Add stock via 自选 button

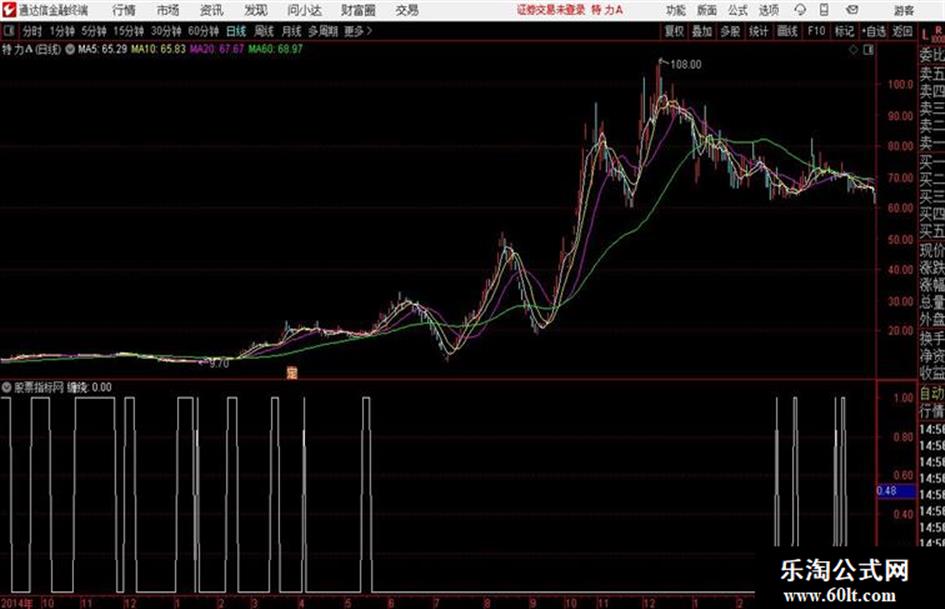[874, 31]
